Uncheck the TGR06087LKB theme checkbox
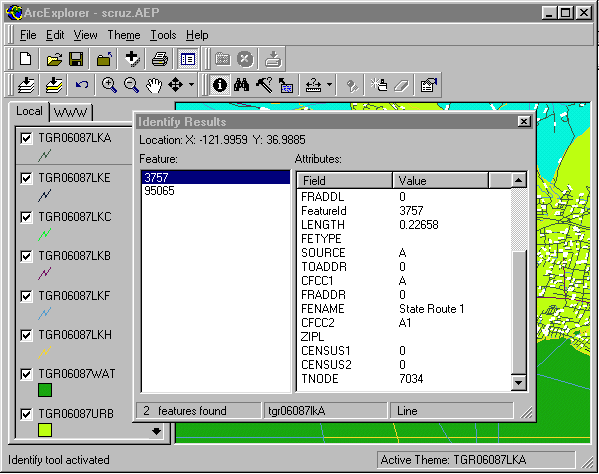Image resolution: width=599 pixels, height=474 pixels. click(26, 256)
